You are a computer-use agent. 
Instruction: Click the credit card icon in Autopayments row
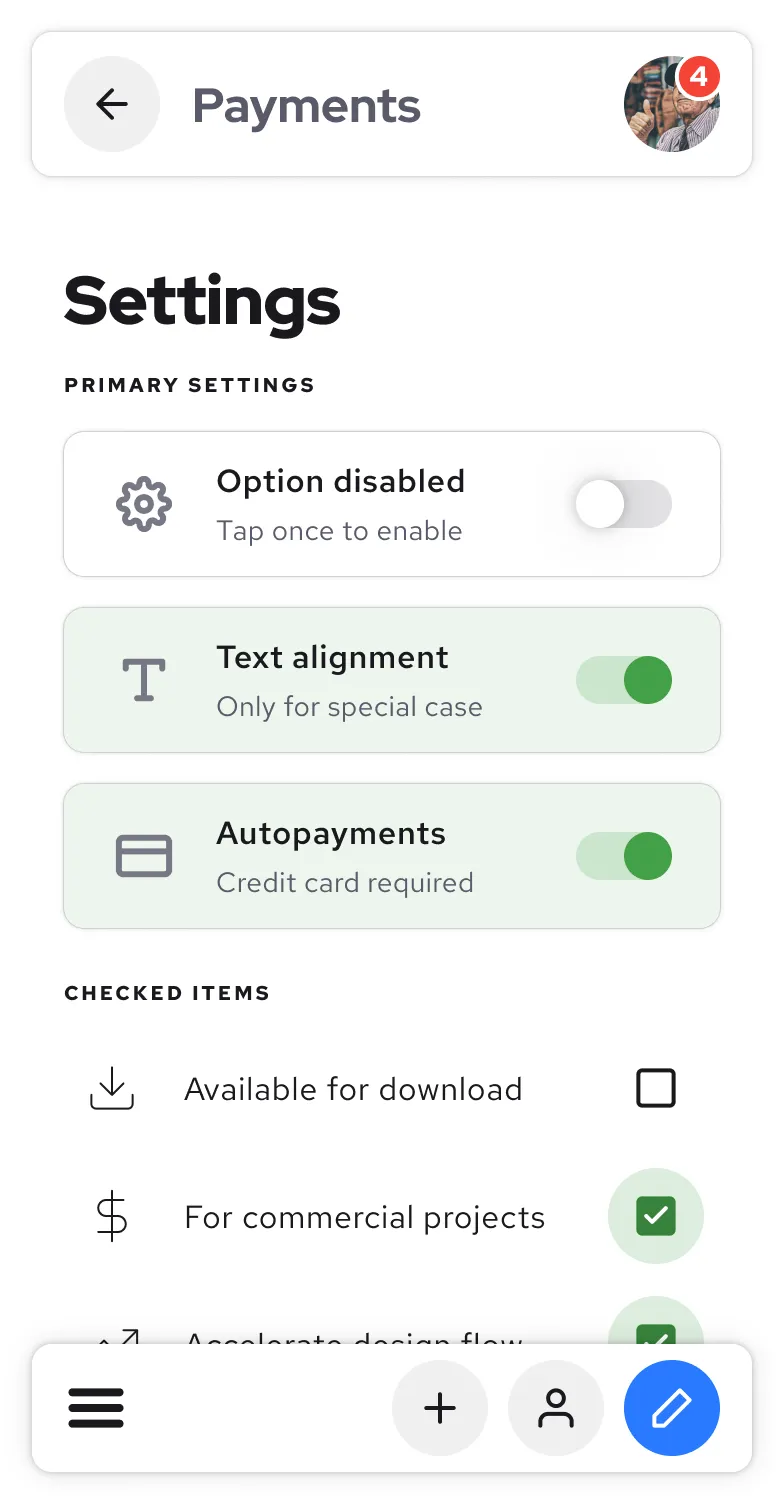(144, 856)
